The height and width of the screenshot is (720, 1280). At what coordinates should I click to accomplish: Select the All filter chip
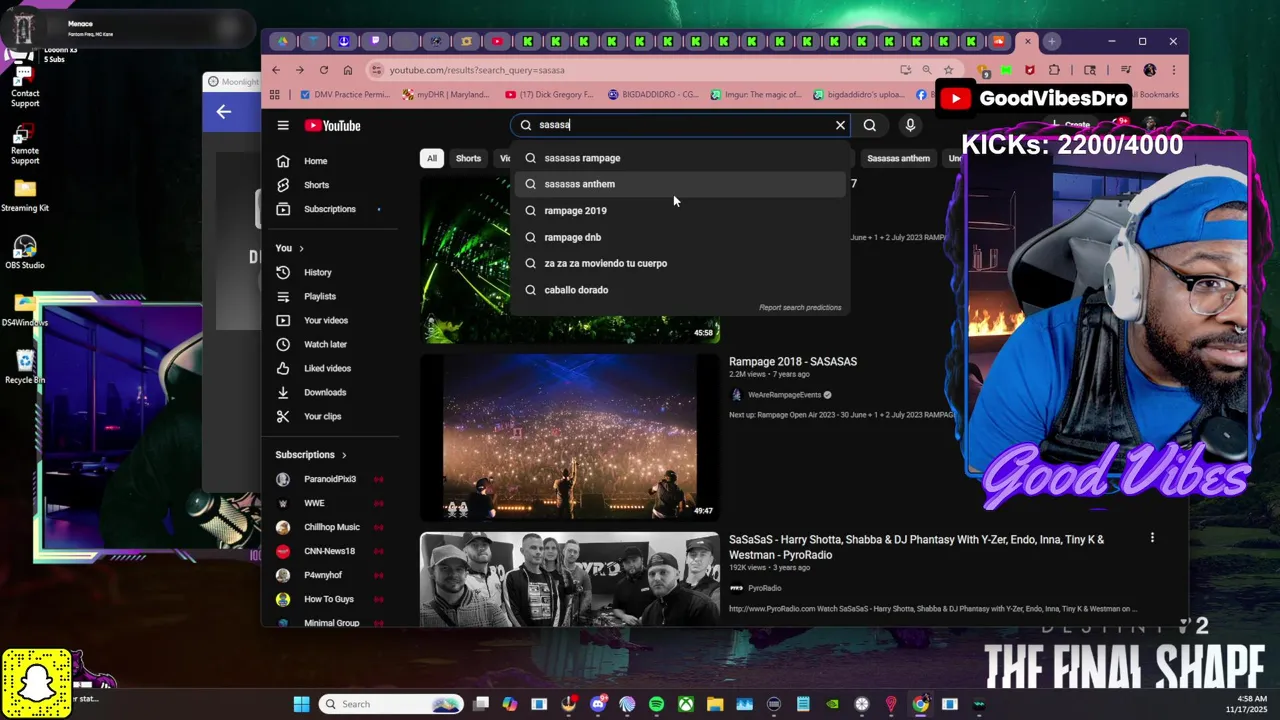(x=432, y=158)
